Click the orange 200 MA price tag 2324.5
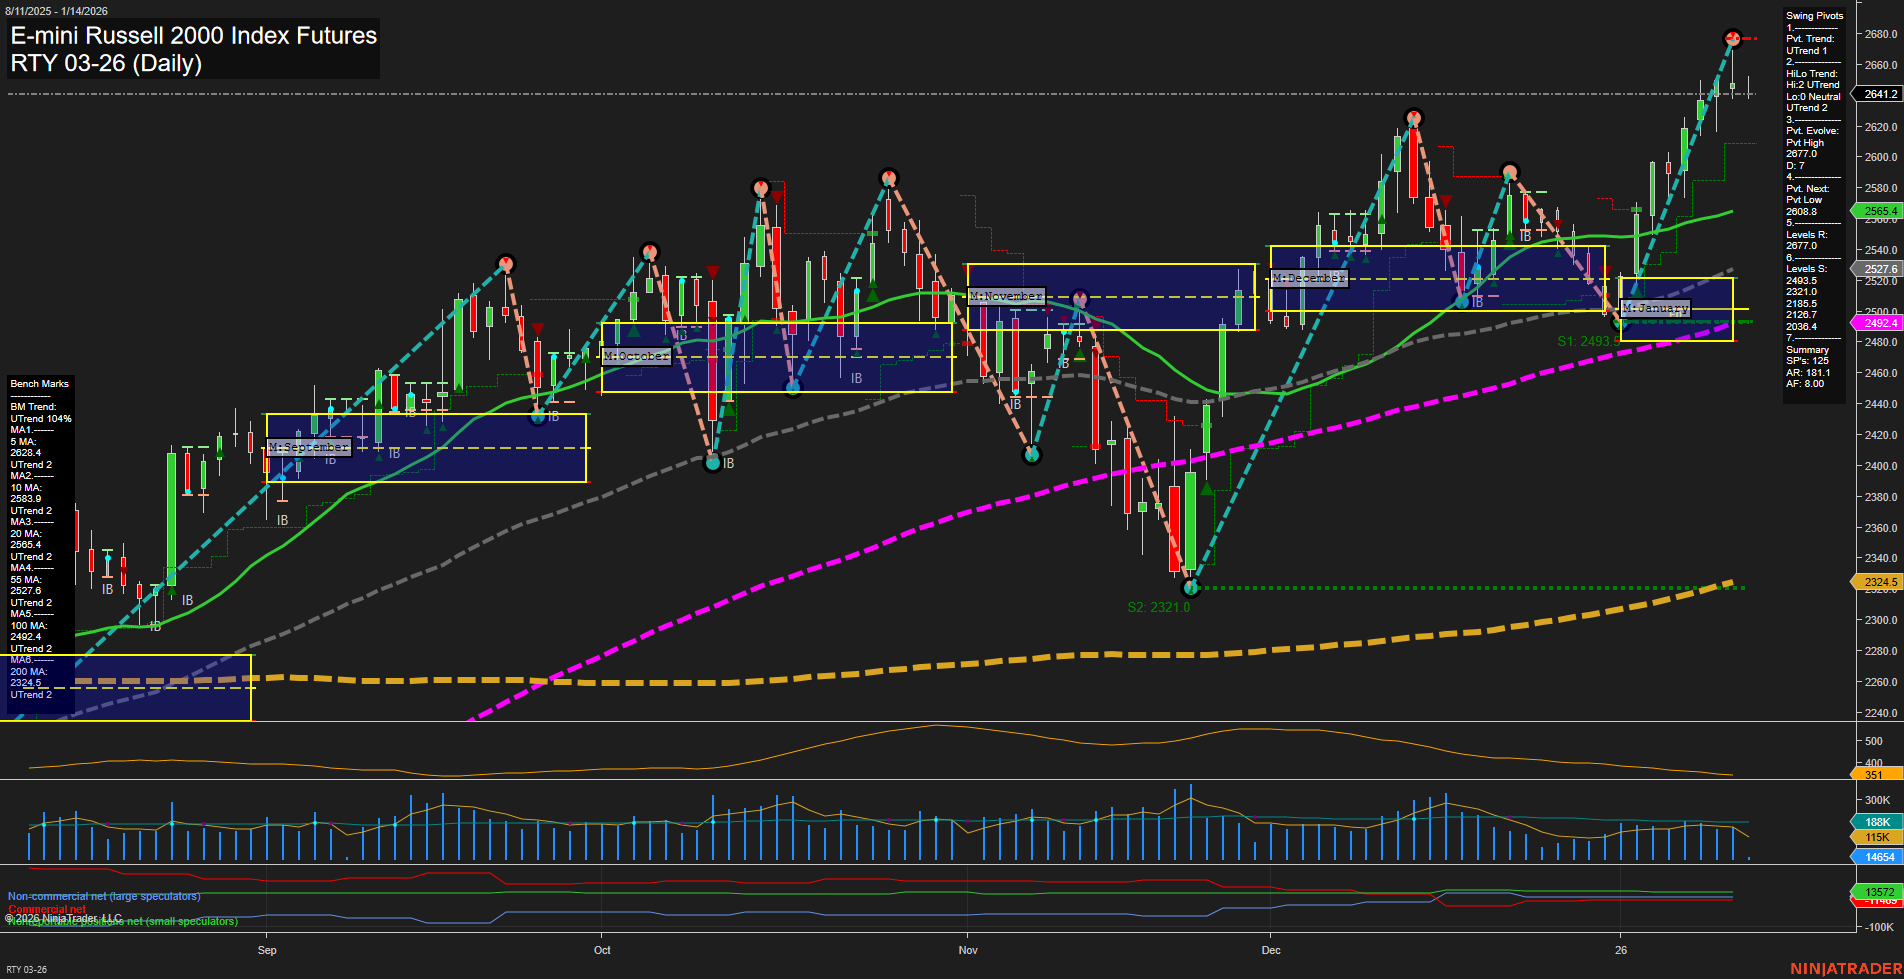Viewport: 1904px width, 979px height. [1879, 582]
